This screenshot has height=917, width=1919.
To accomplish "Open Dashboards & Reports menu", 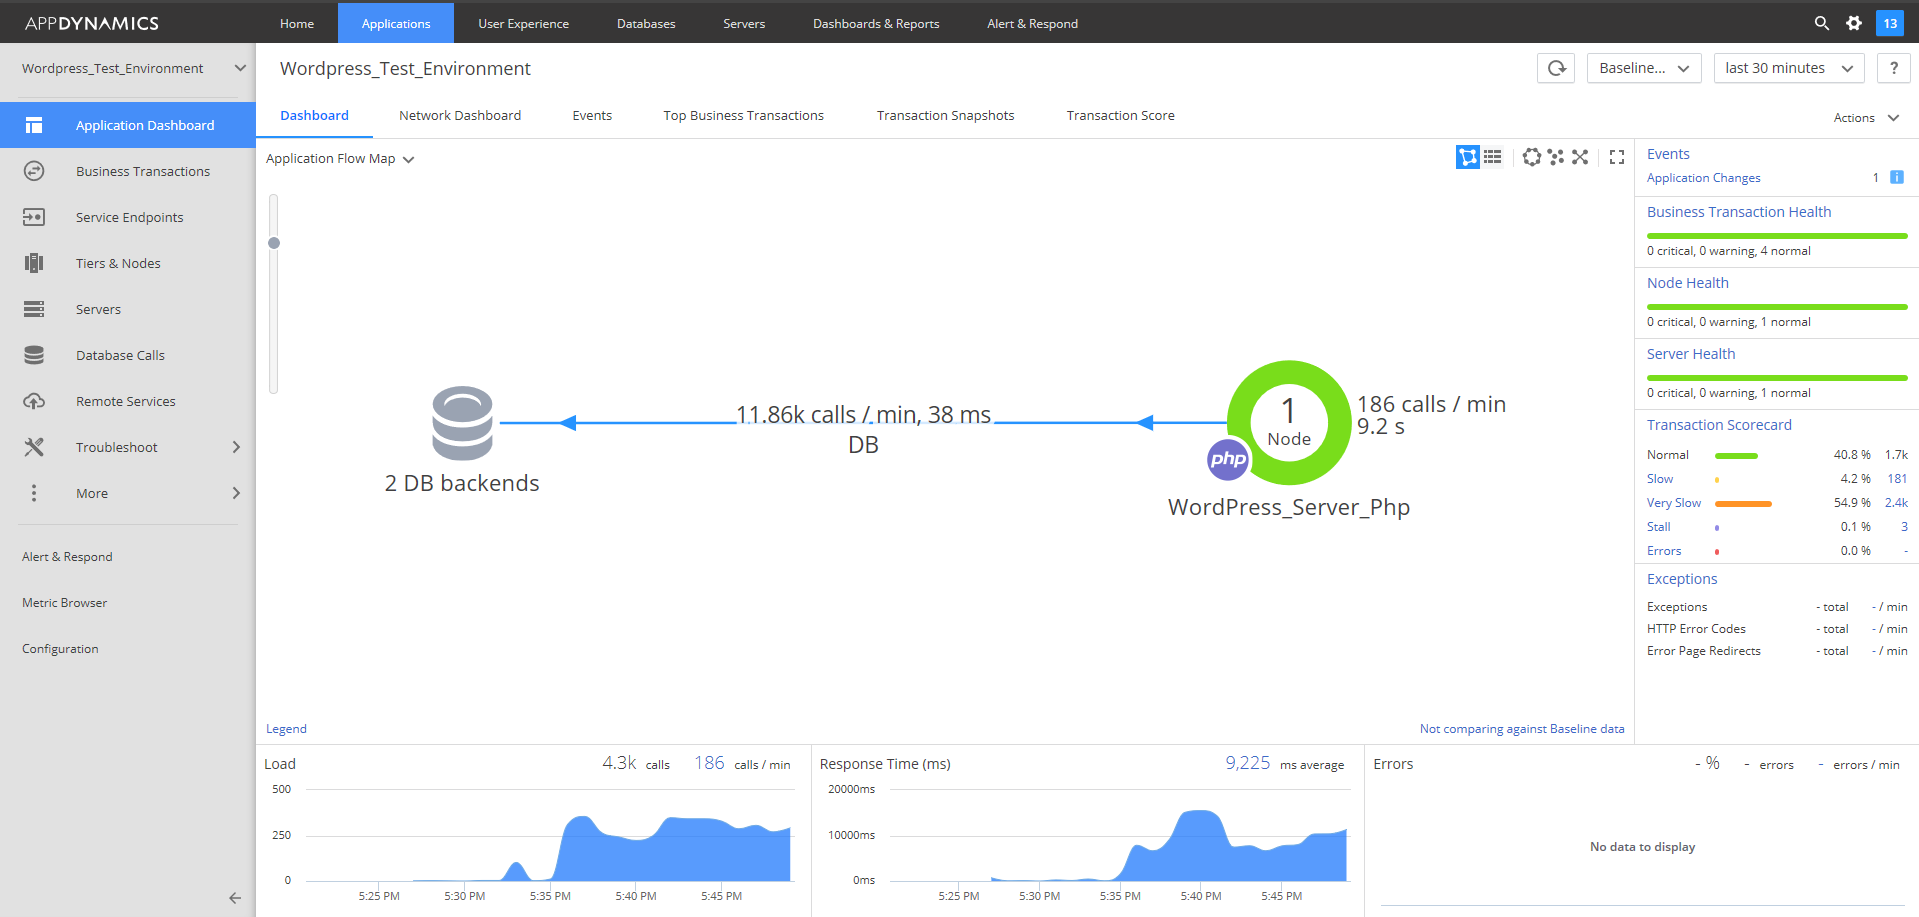I will pyautogui.click(x=876, y=23).
